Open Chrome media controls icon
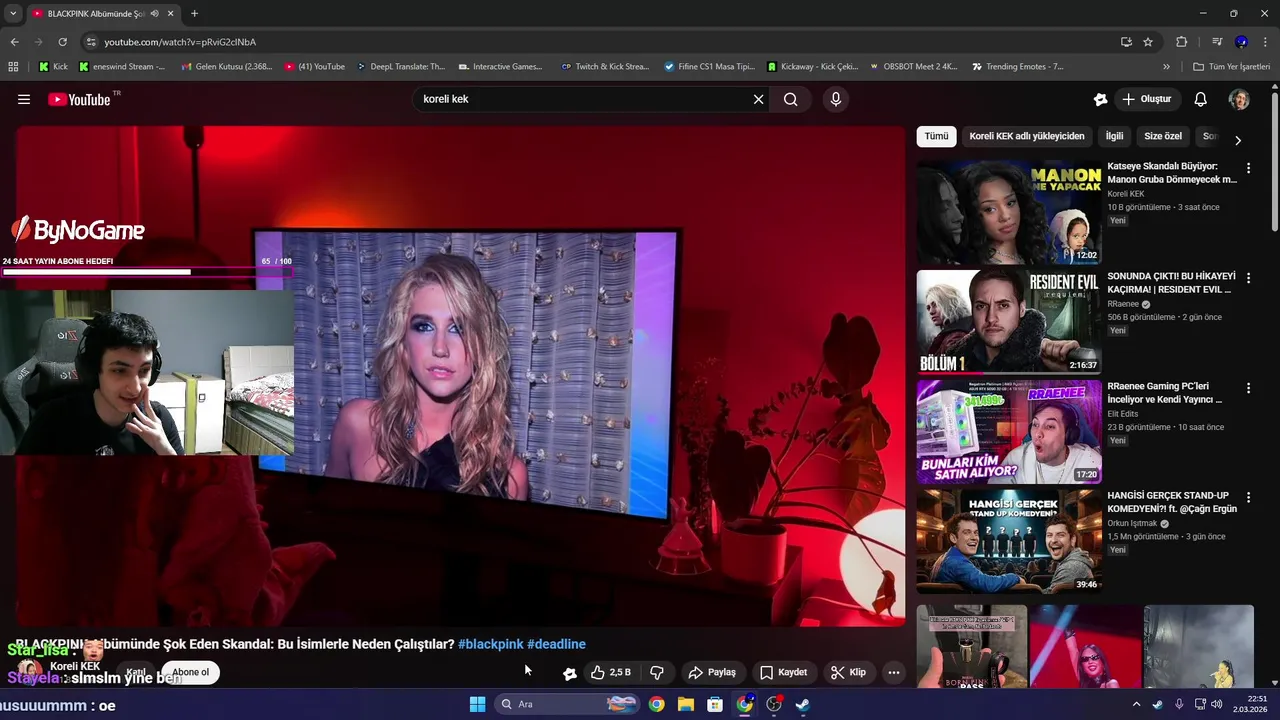 (1217, 42)
